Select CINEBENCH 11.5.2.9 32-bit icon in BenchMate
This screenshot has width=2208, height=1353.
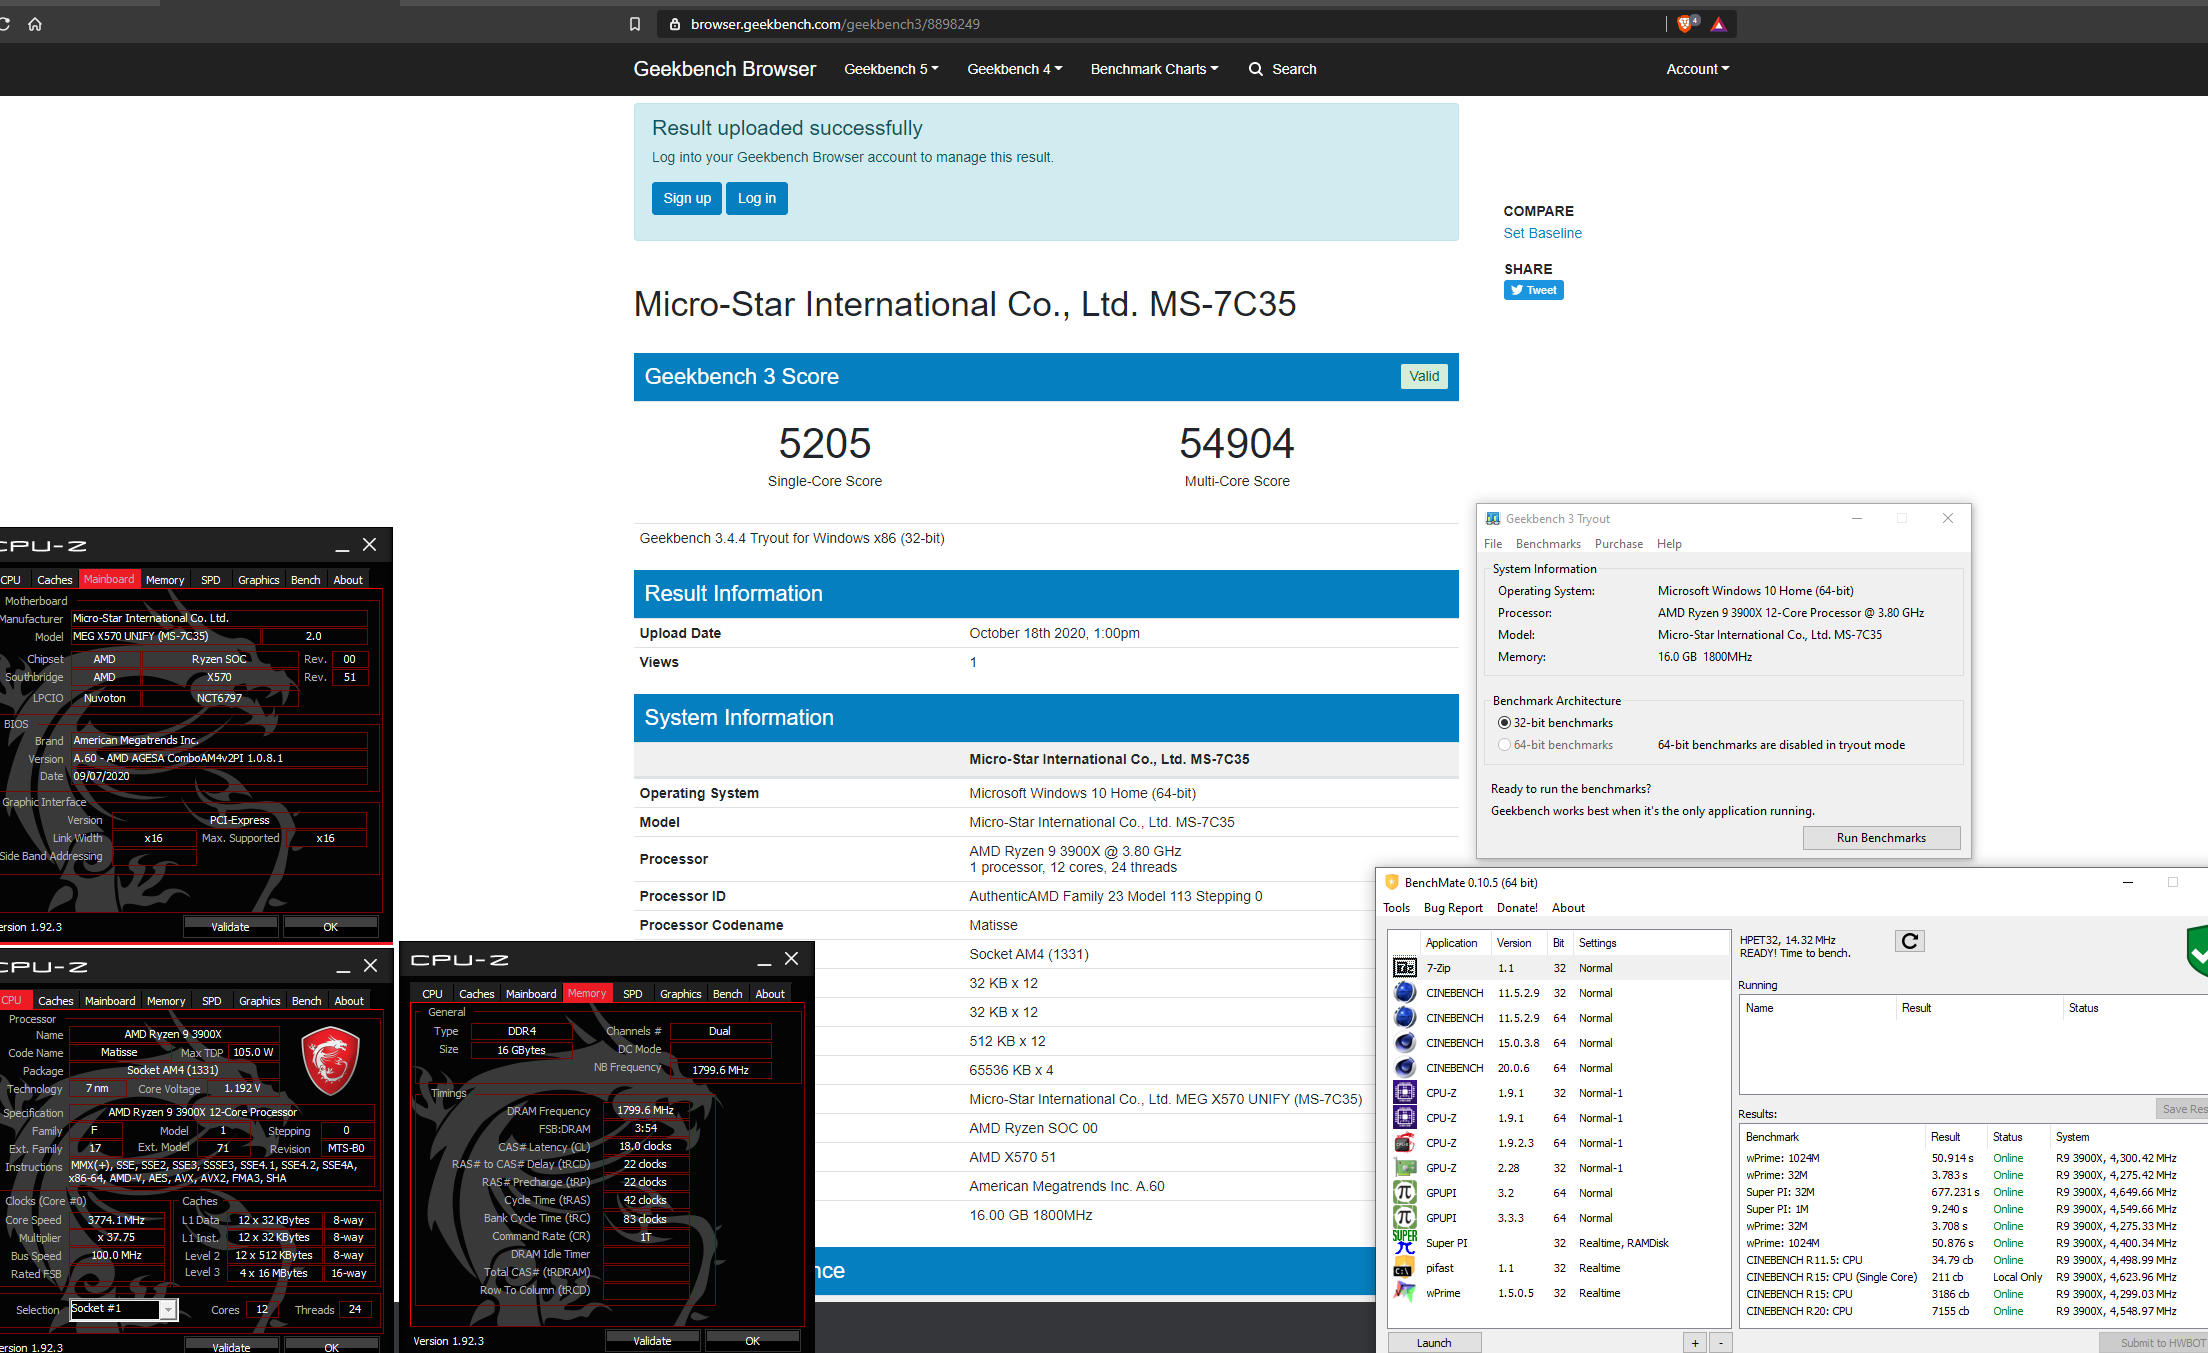coord(1405,993)
